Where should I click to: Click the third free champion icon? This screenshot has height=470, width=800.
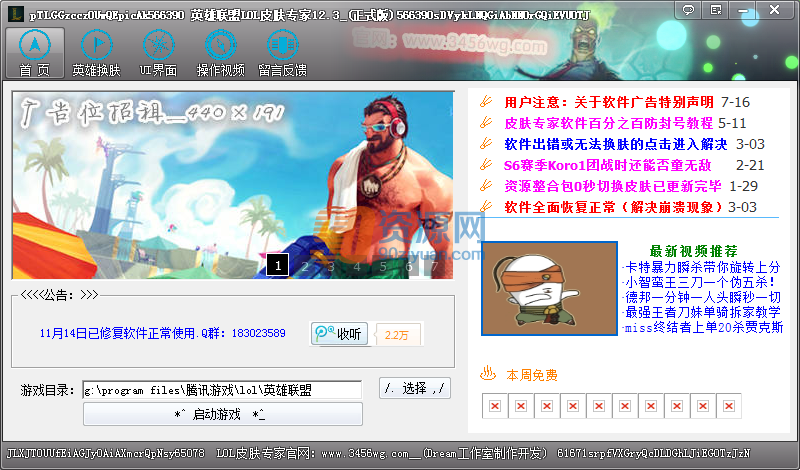coord(547,406)
